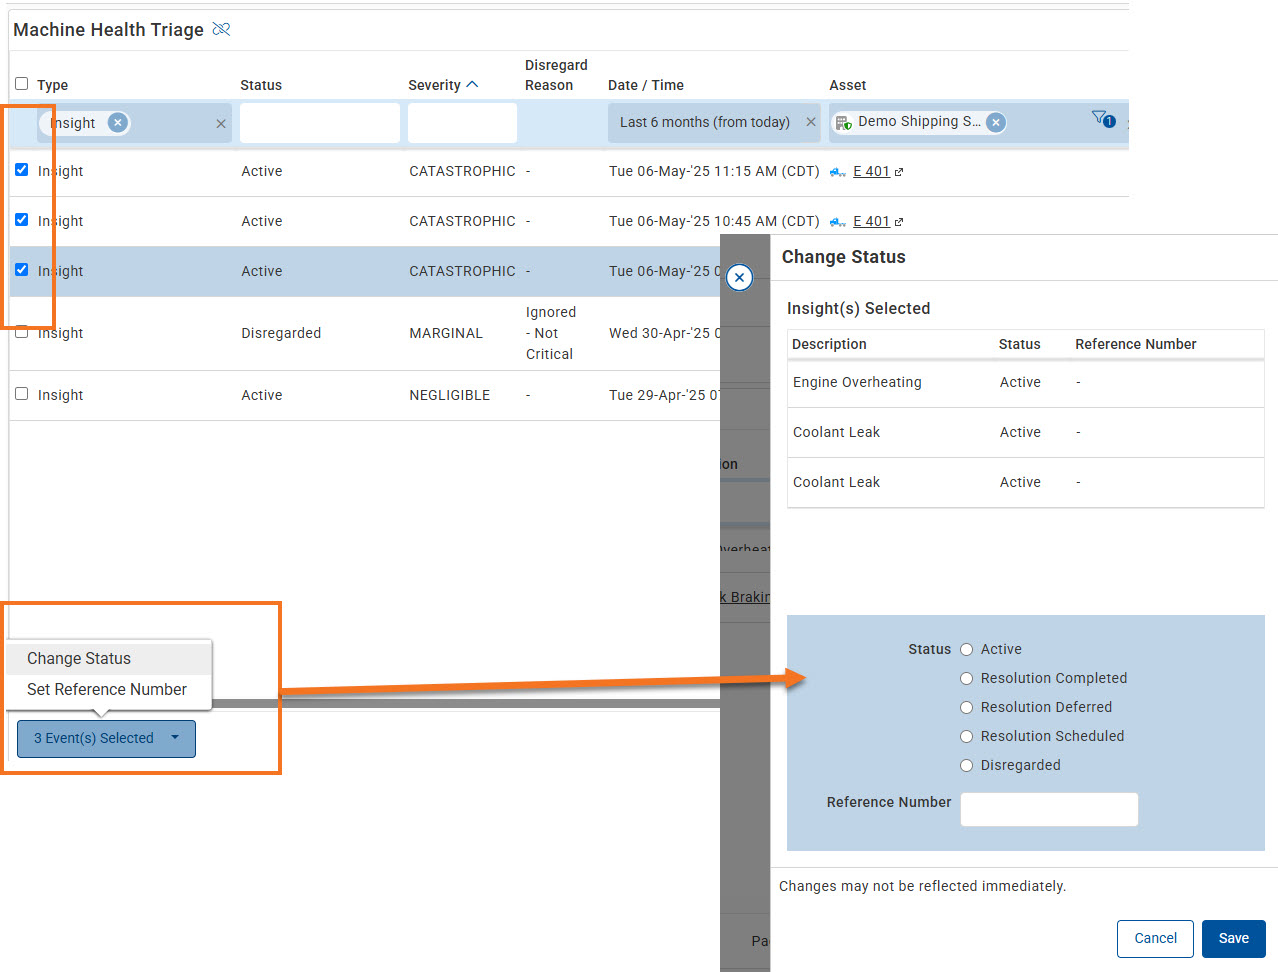Sort by the Date / Time column header
Screen dimensions: 1278x972
[646, 85]
